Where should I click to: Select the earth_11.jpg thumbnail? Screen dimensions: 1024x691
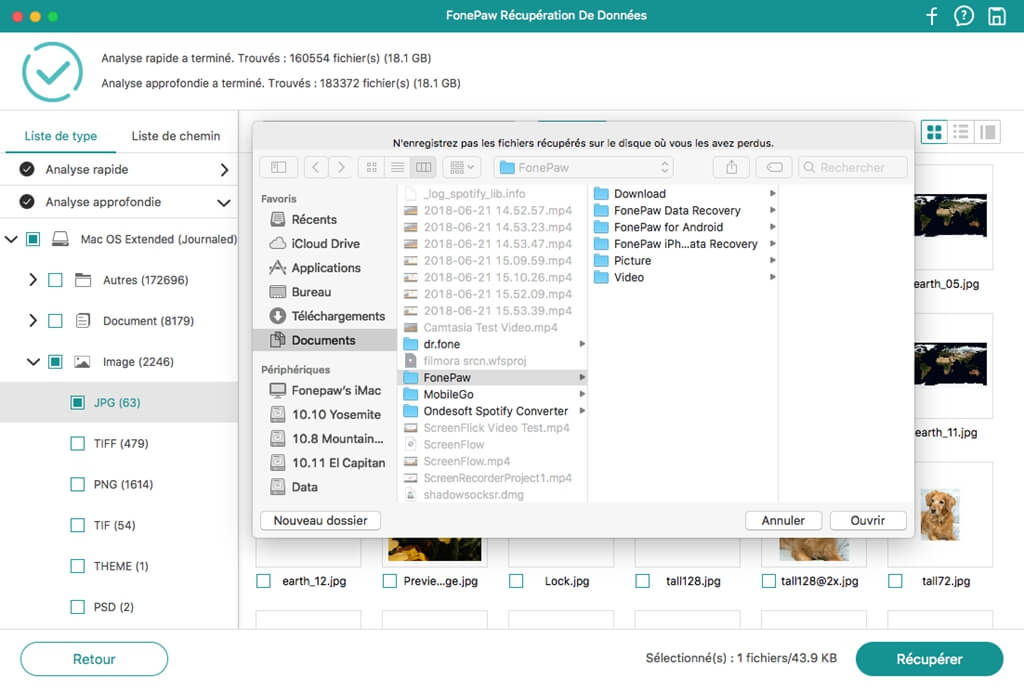click(950, 363)
